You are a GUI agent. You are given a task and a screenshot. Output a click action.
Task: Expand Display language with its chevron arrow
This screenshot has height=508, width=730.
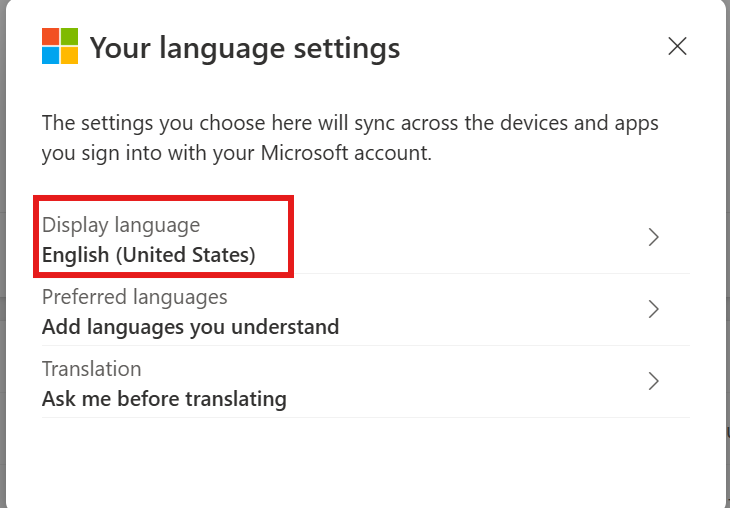pos(653,237)
